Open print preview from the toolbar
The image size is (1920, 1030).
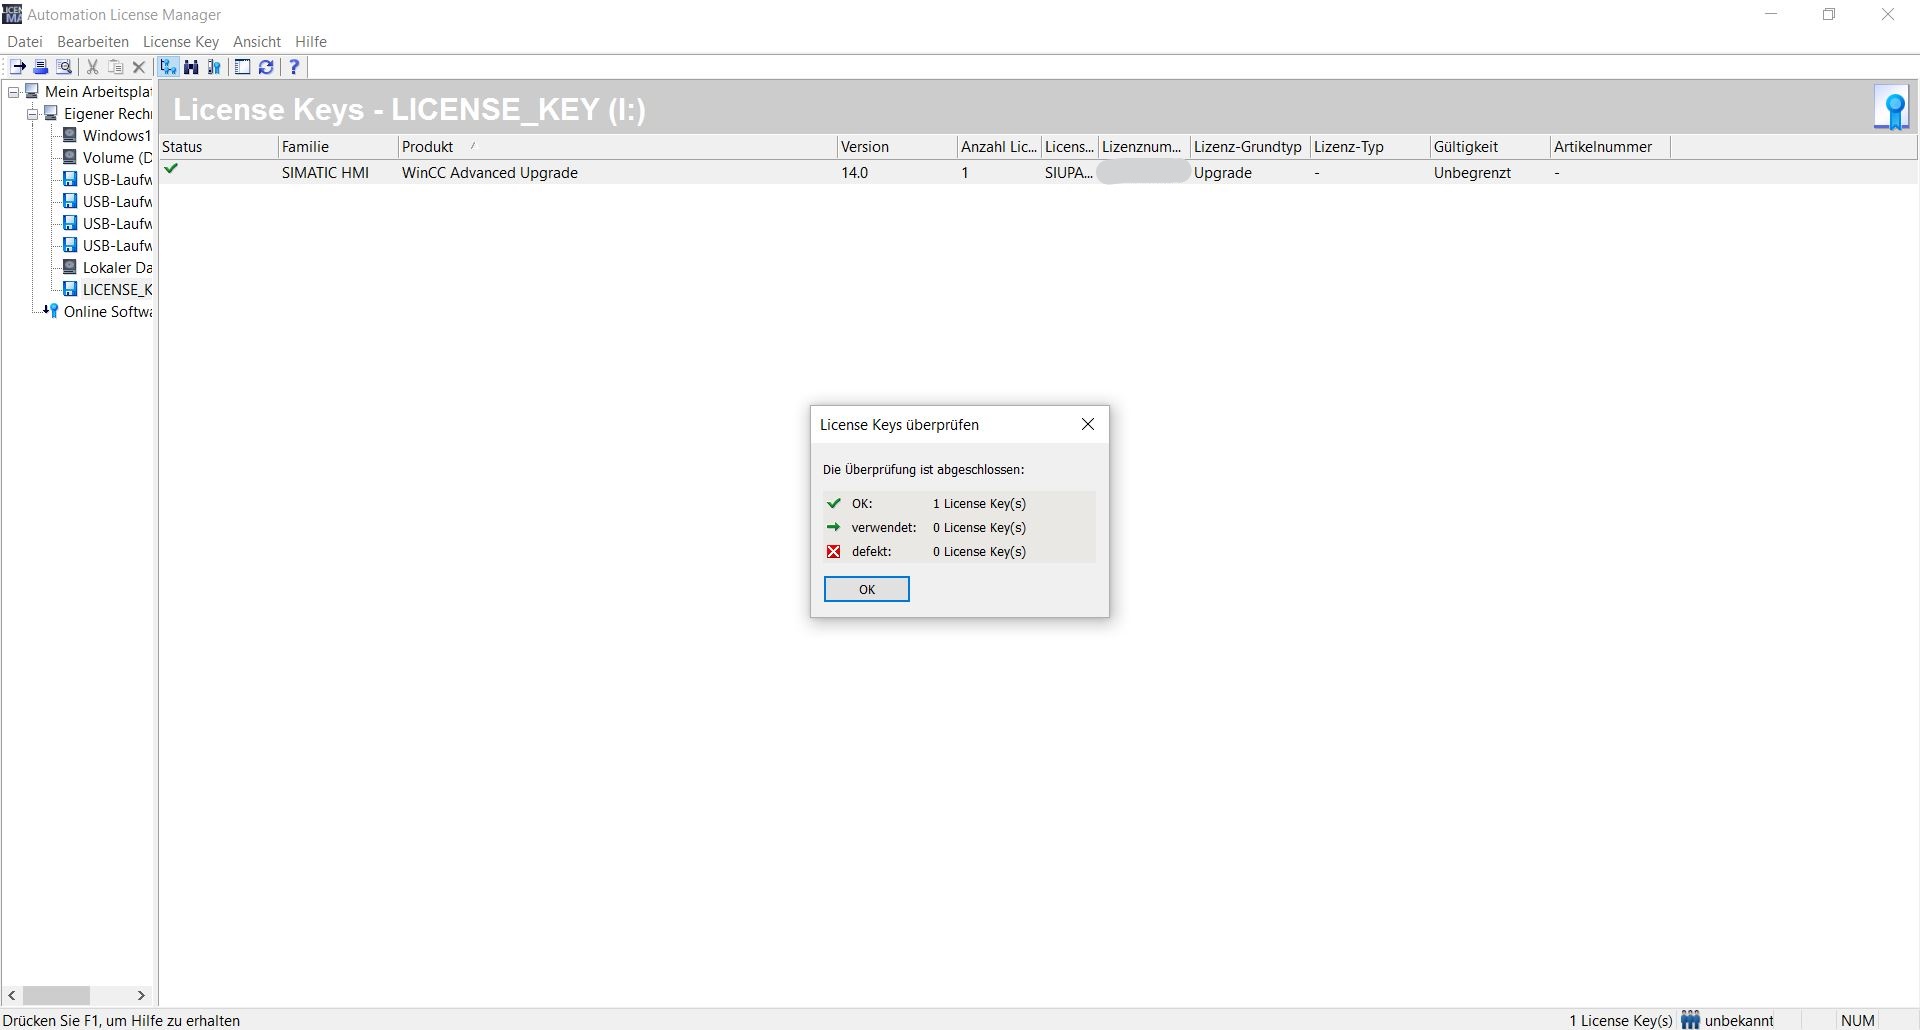pos(64,67)
